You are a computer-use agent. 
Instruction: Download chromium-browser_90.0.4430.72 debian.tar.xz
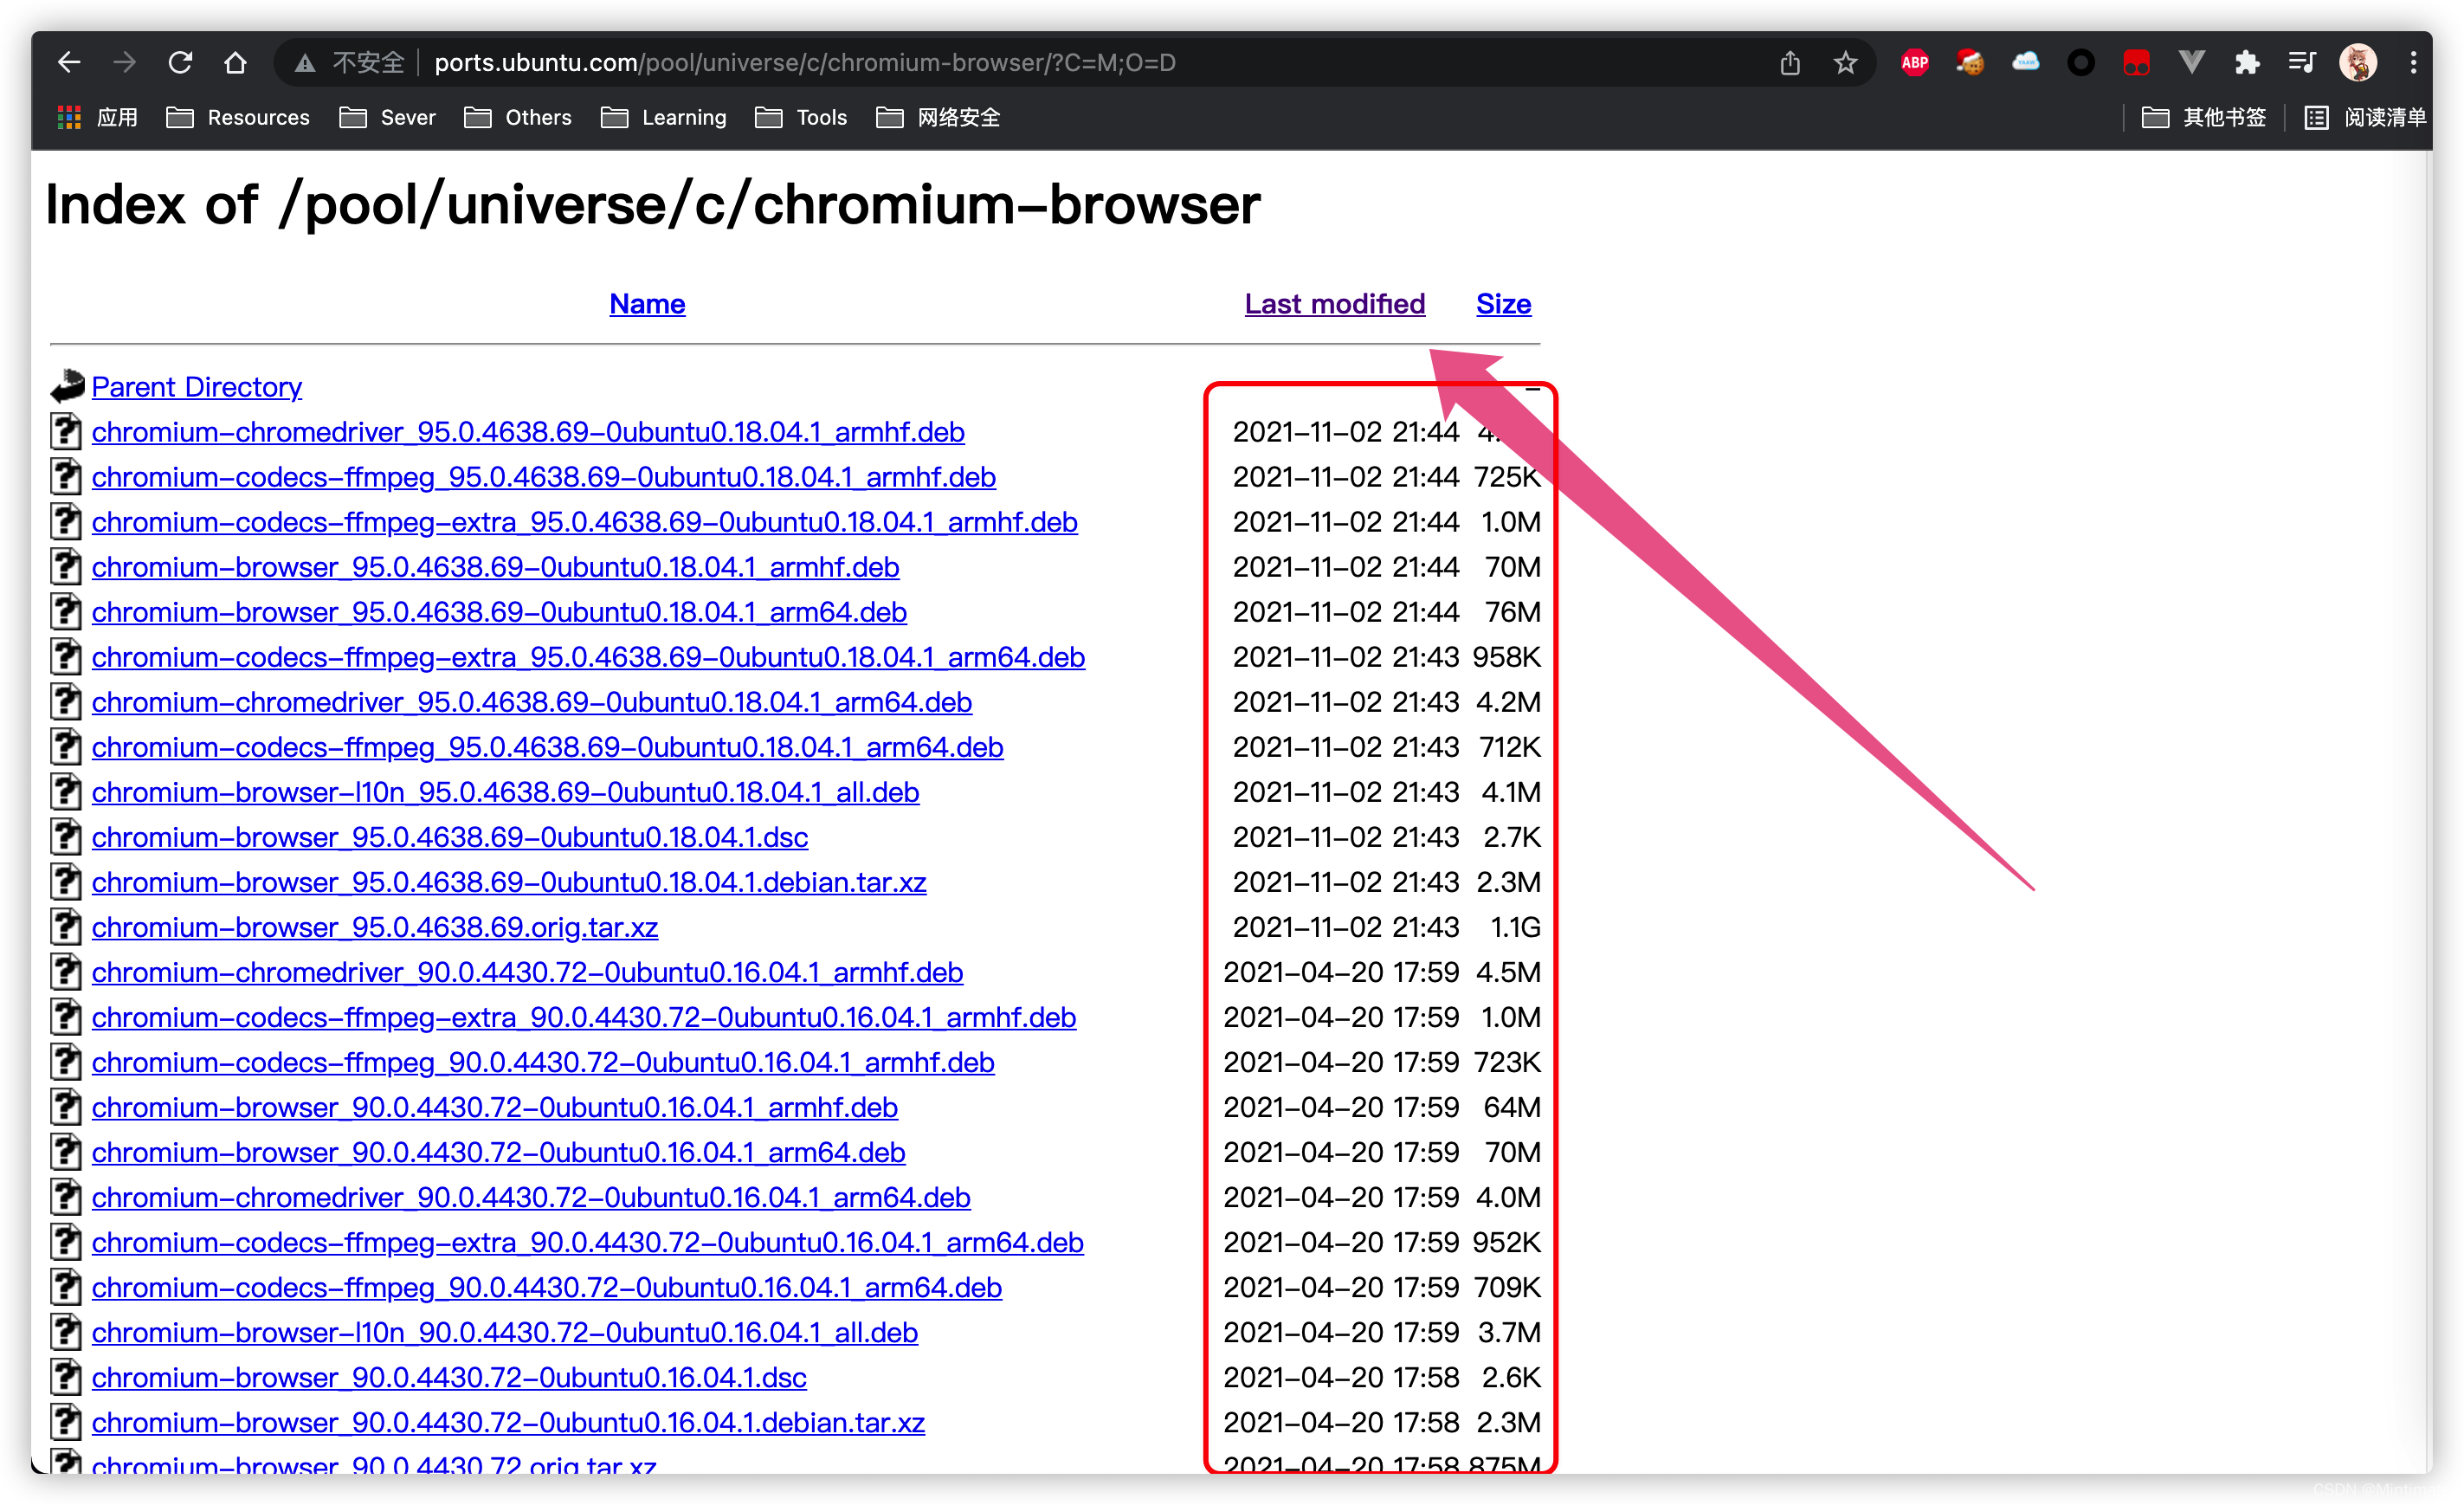click(508, 1422)
